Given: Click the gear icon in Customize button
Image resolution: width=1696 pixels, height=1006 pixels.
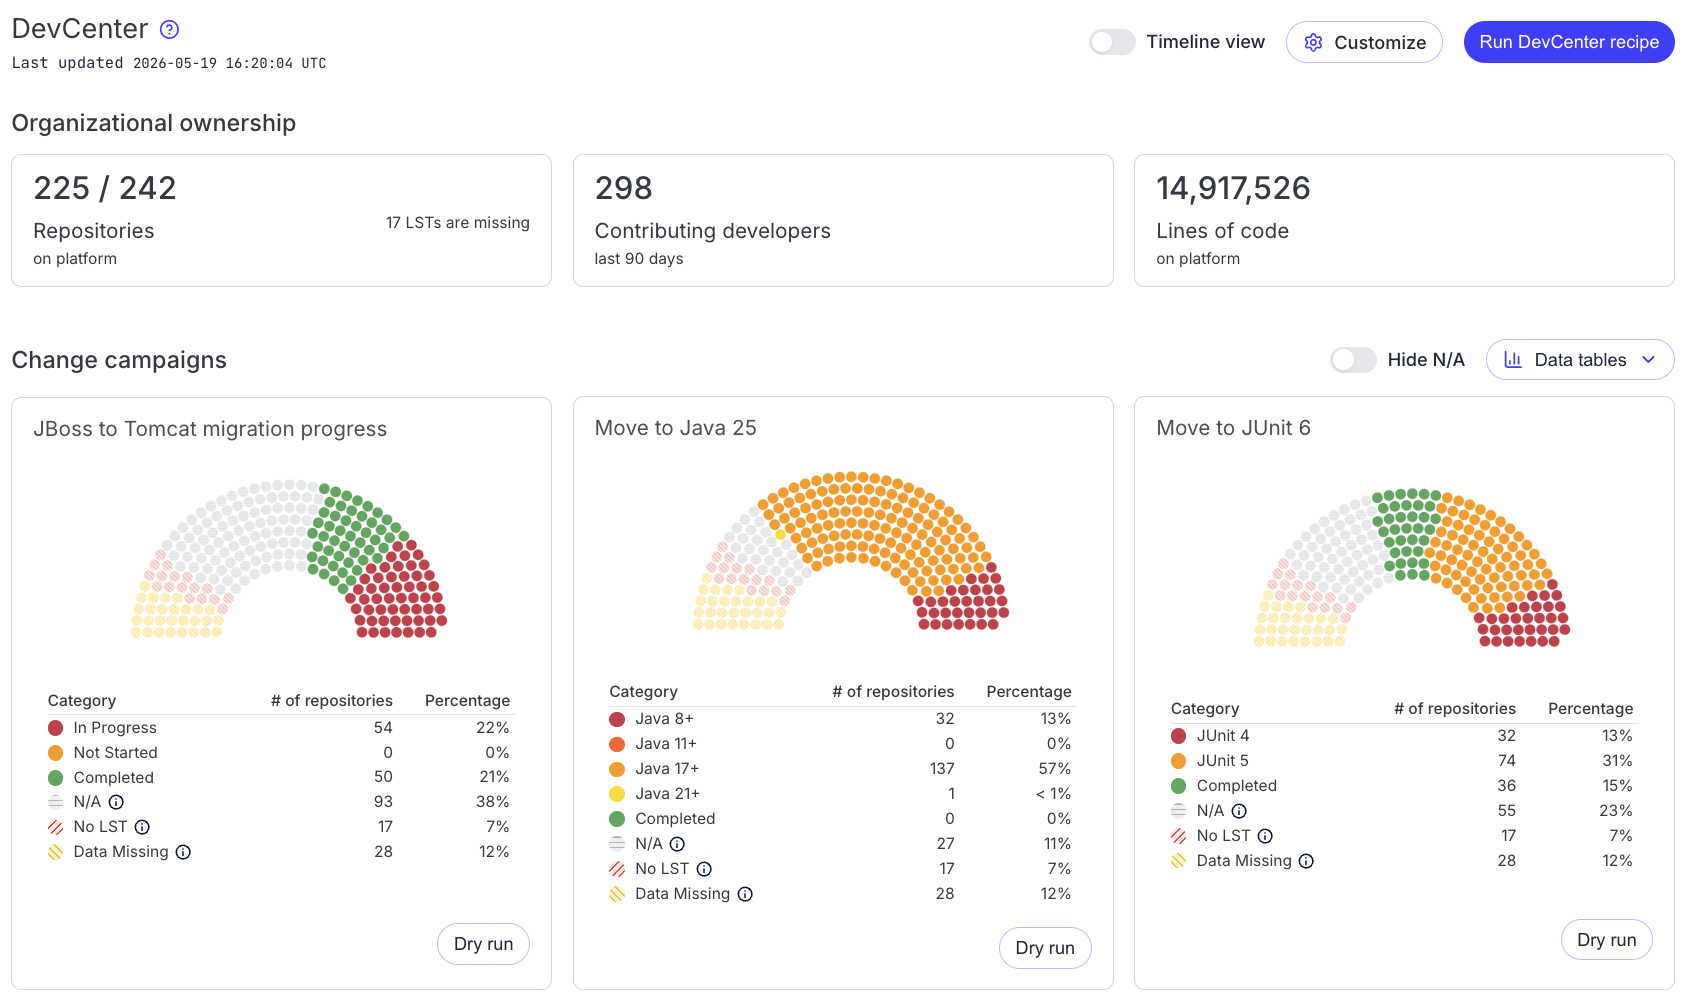Looking at the screenshot, I should pyautogui.click(x=1314, y=42).
